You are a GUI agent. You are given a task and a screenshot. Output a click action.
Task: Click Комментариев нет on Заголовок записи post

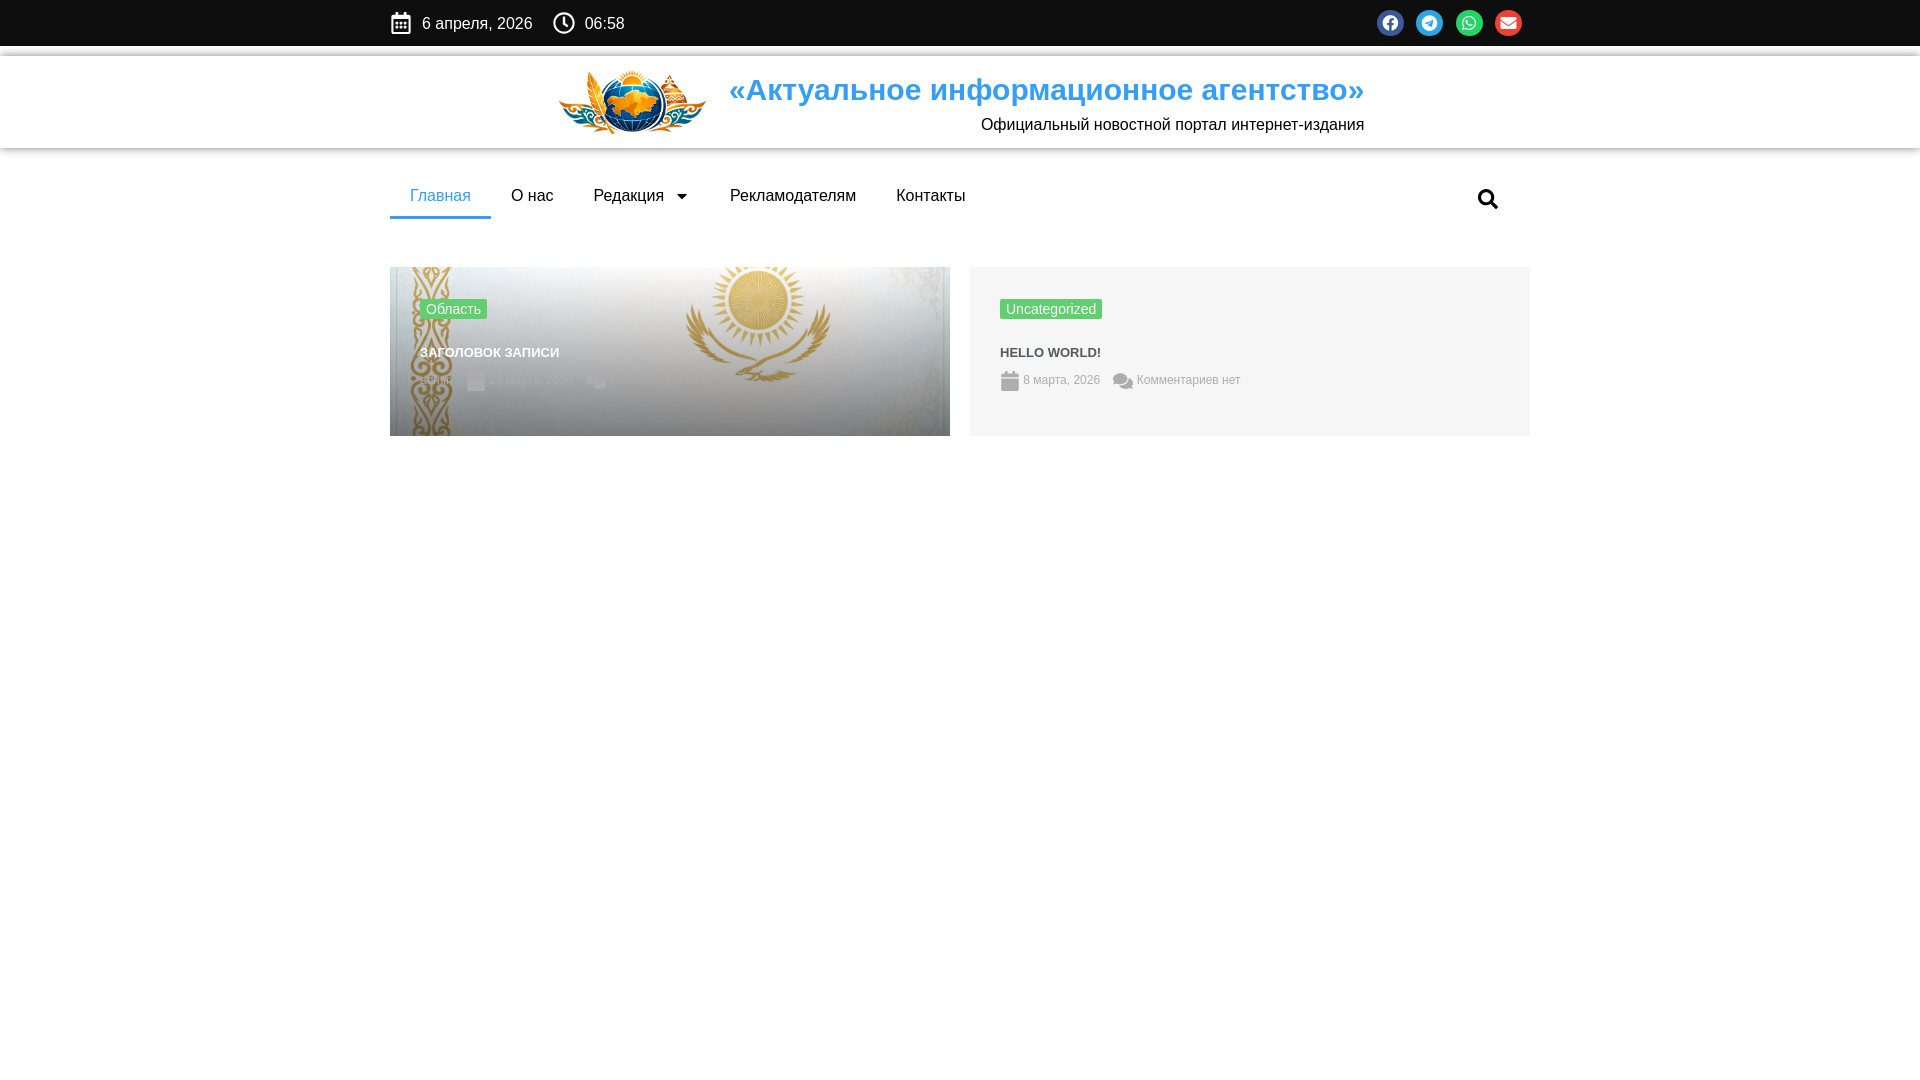[661, 380]
